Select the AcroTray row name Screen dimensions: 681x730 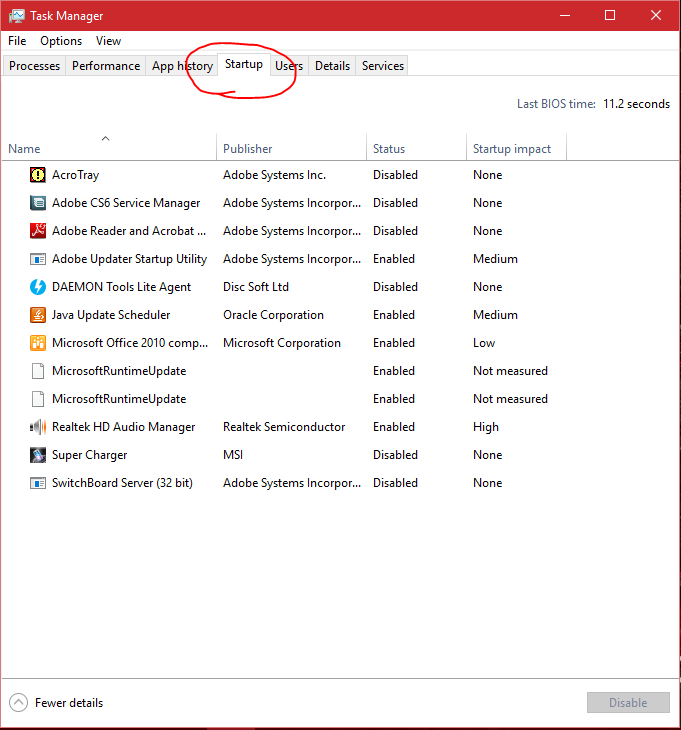[75, 175]
